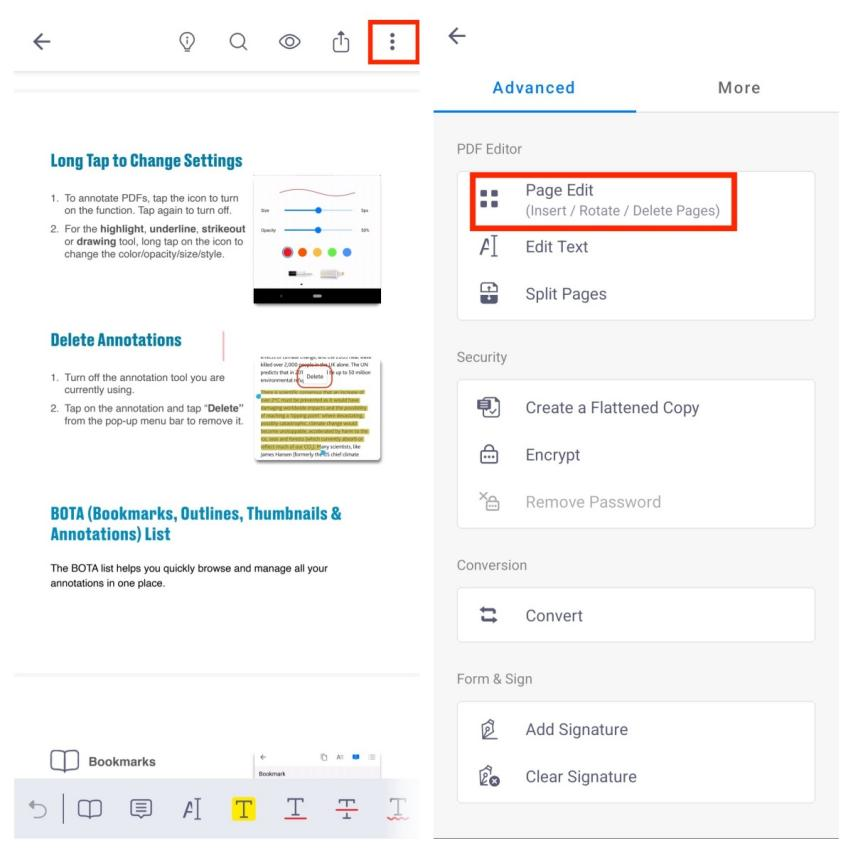Viewport: 853px width, 853px height.
Task: Tap the lightbulb tips icon
Action: coord(186,41)
